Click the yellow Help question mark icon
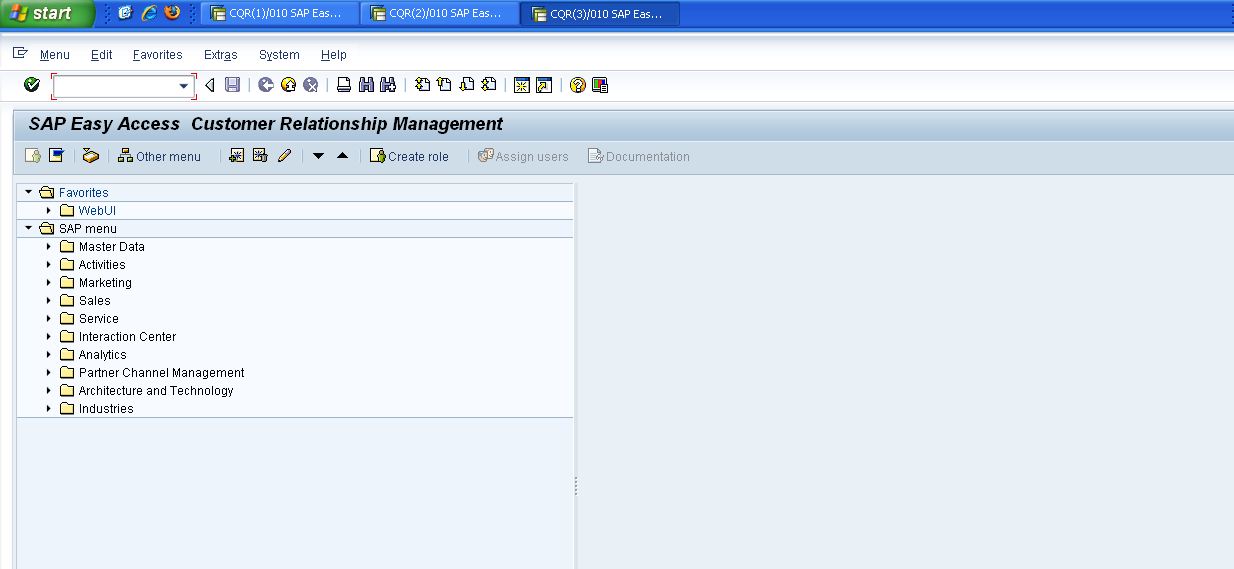 click(577, 85)
